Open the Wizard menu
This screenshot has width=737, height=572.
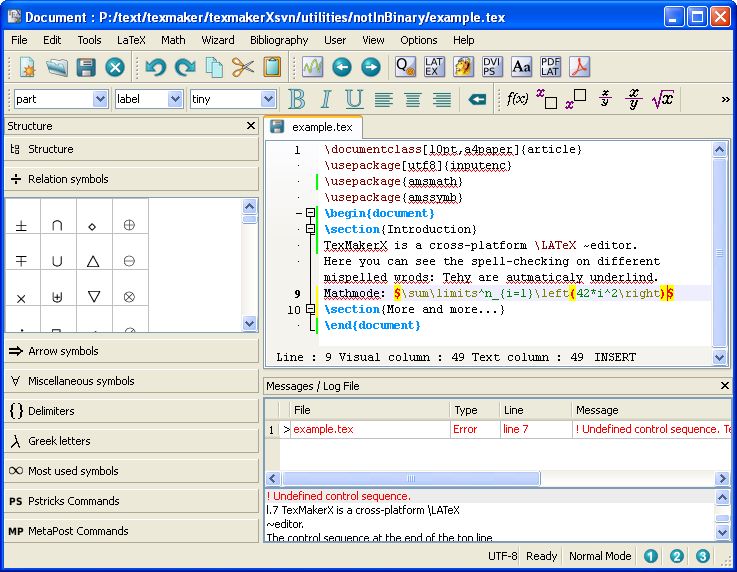(x=218, y=40)
